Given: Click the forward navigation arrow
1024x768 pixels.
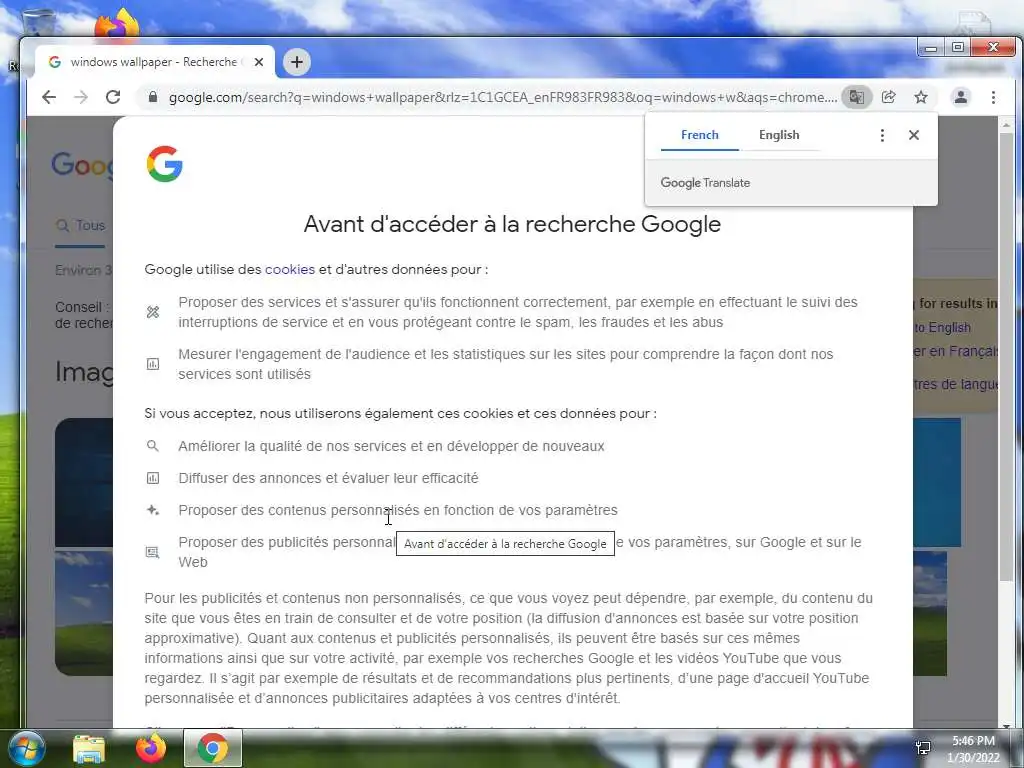Looking at the screenshot, I should click(x=80, y=97).
